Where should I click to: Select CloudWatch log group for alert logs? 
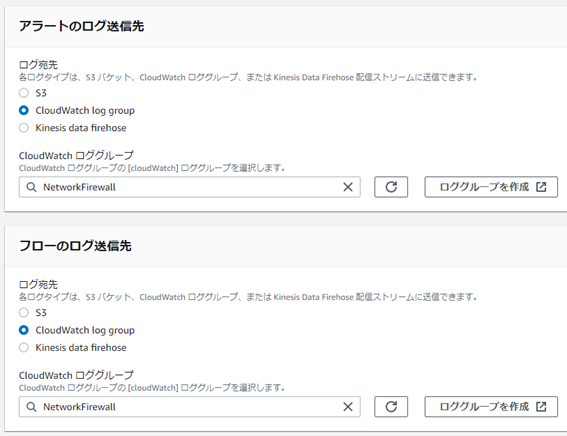(x=24, y=110)
